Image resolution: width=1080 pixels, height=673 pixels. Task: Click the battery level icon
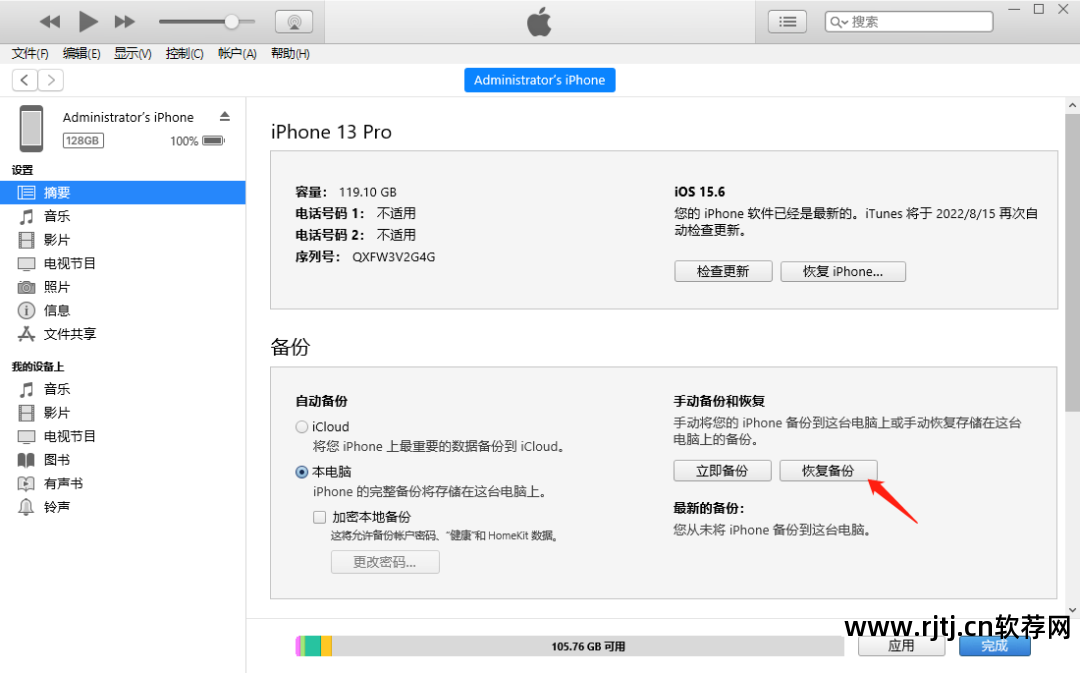[214, 141]
